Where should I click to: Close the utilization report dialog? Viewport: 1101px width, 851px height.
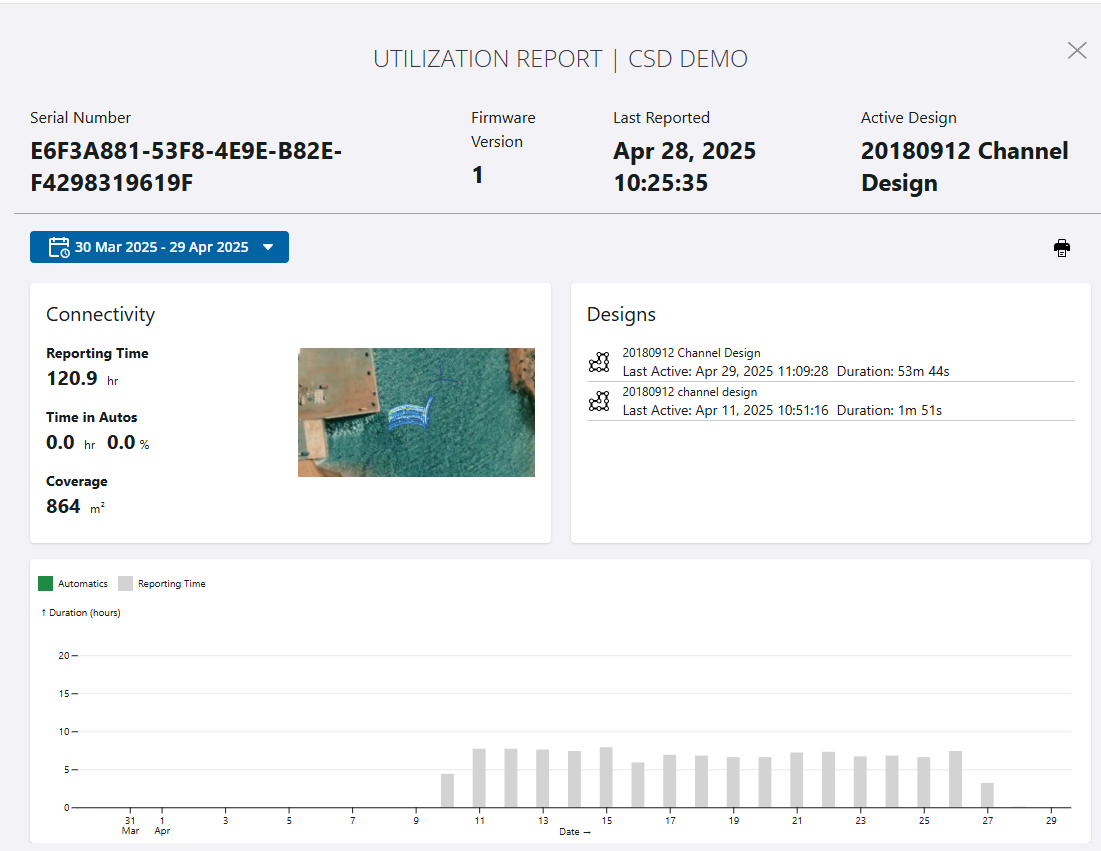point(1076,51)
